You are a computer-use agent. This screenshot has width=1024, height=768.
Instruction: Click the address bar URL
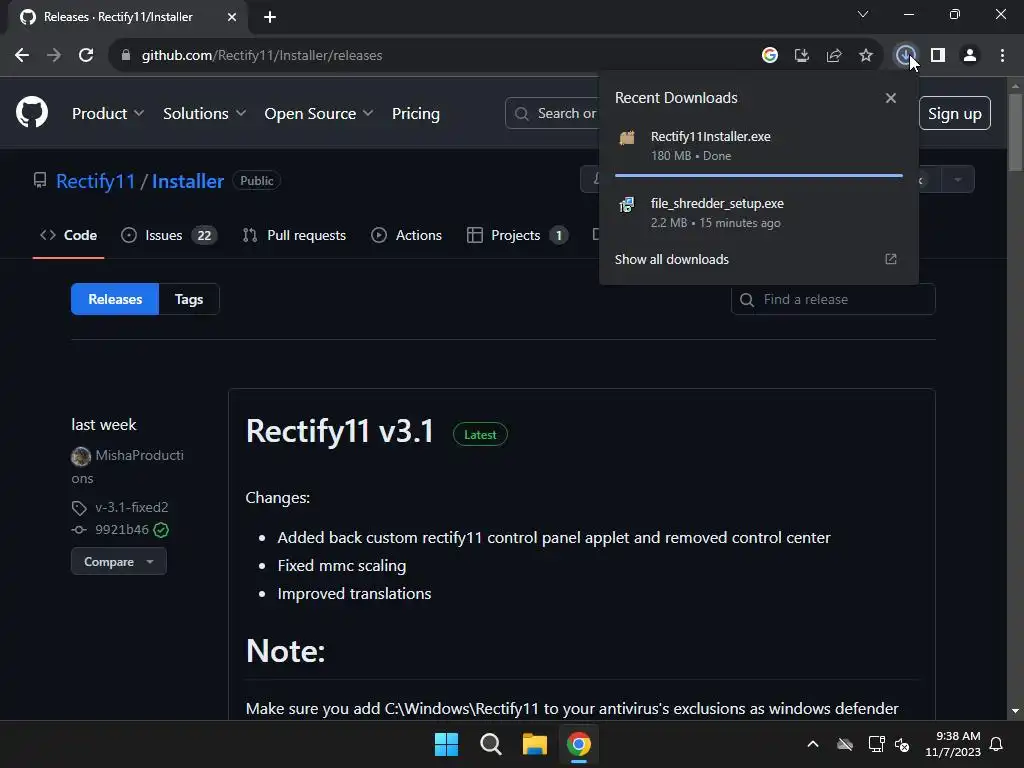tap(262, 56)
